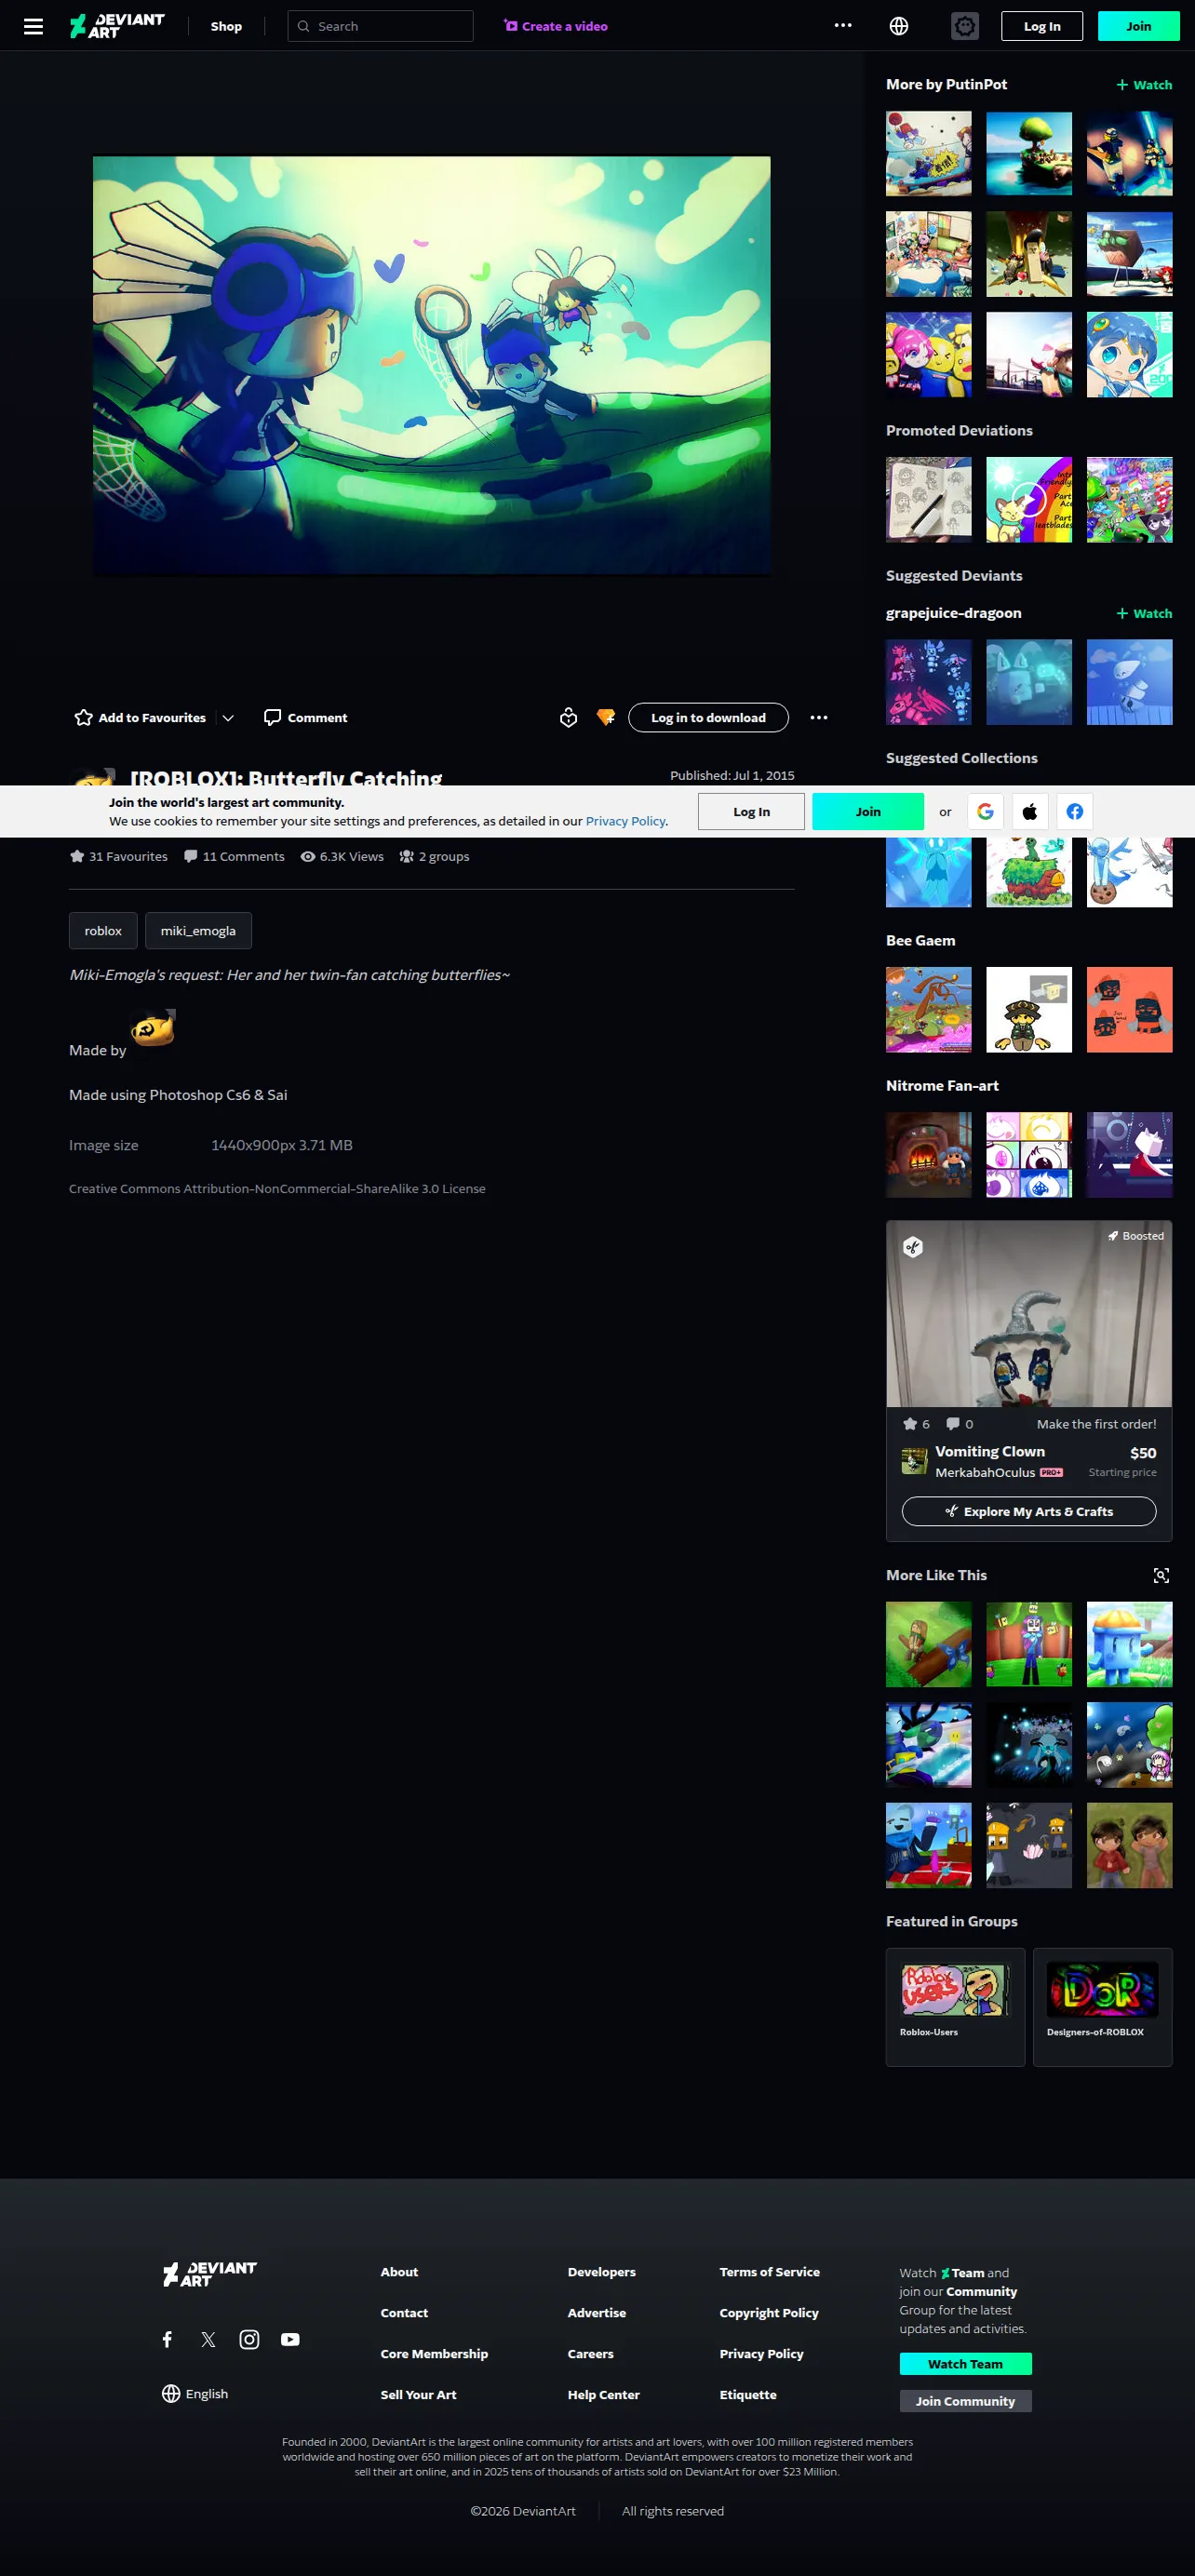Click Join in the cookie banner
The image size is (1195, 2576).
point(868,811)
